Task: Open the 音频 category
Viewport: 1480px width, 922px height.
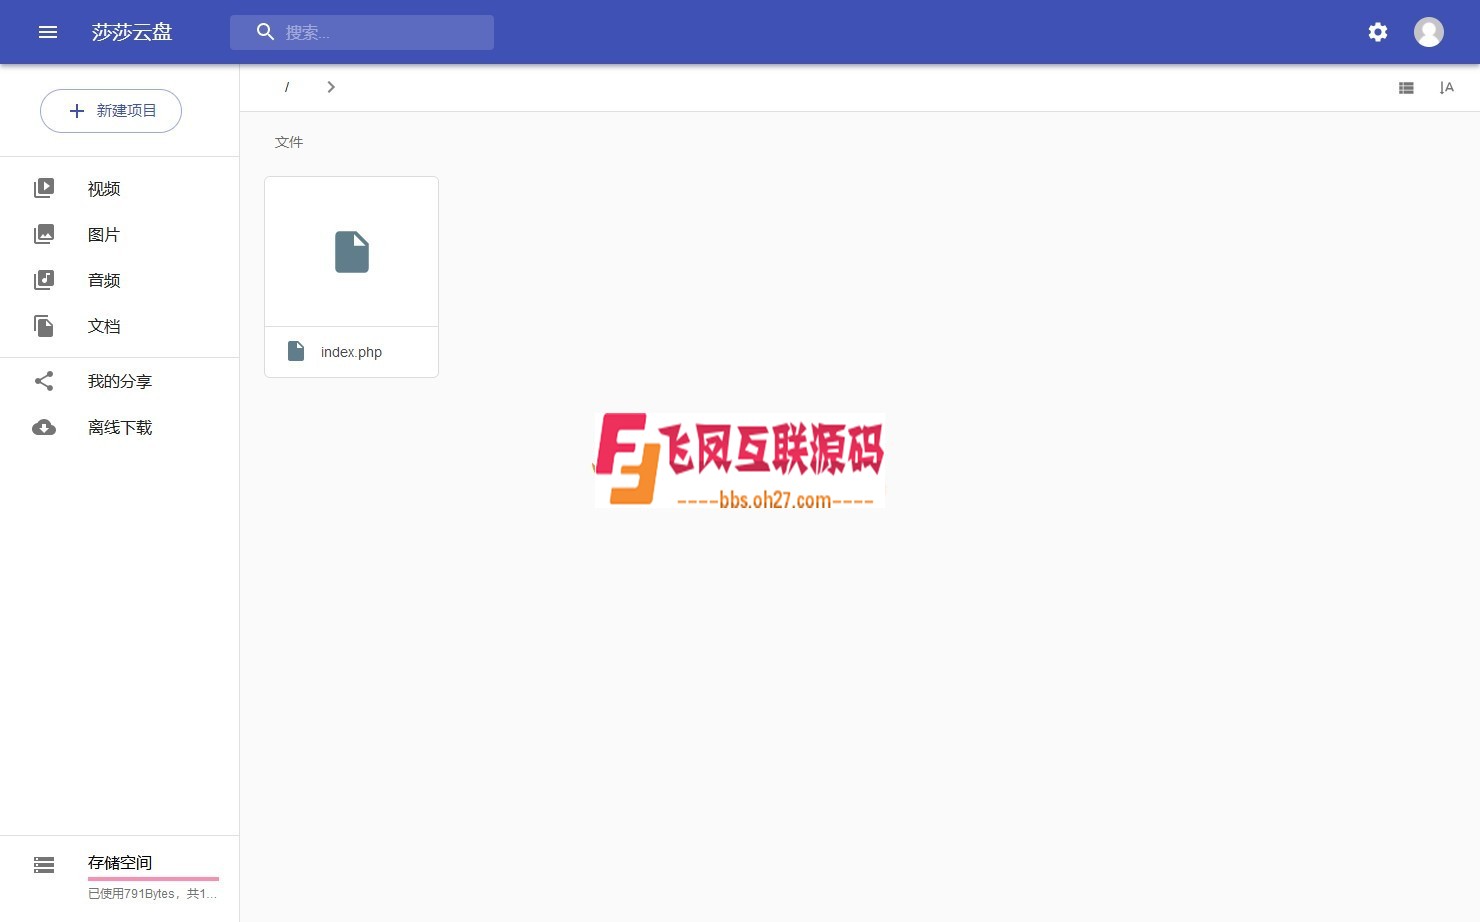Action: pyautogui.click(x=104, y=281)
